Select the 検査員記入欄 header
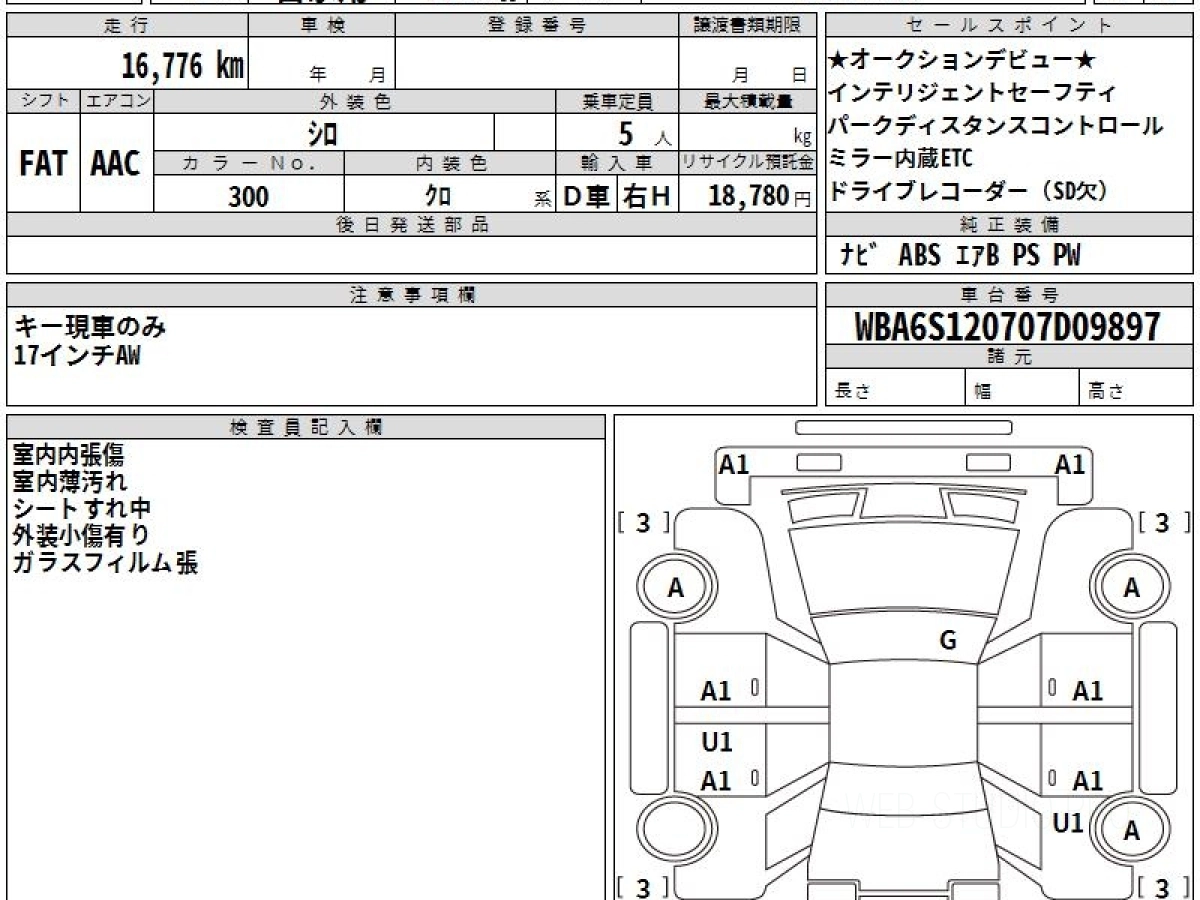The height and width of the screenshot is (900, 1200). pyautogui.click(x=306, y=427)
